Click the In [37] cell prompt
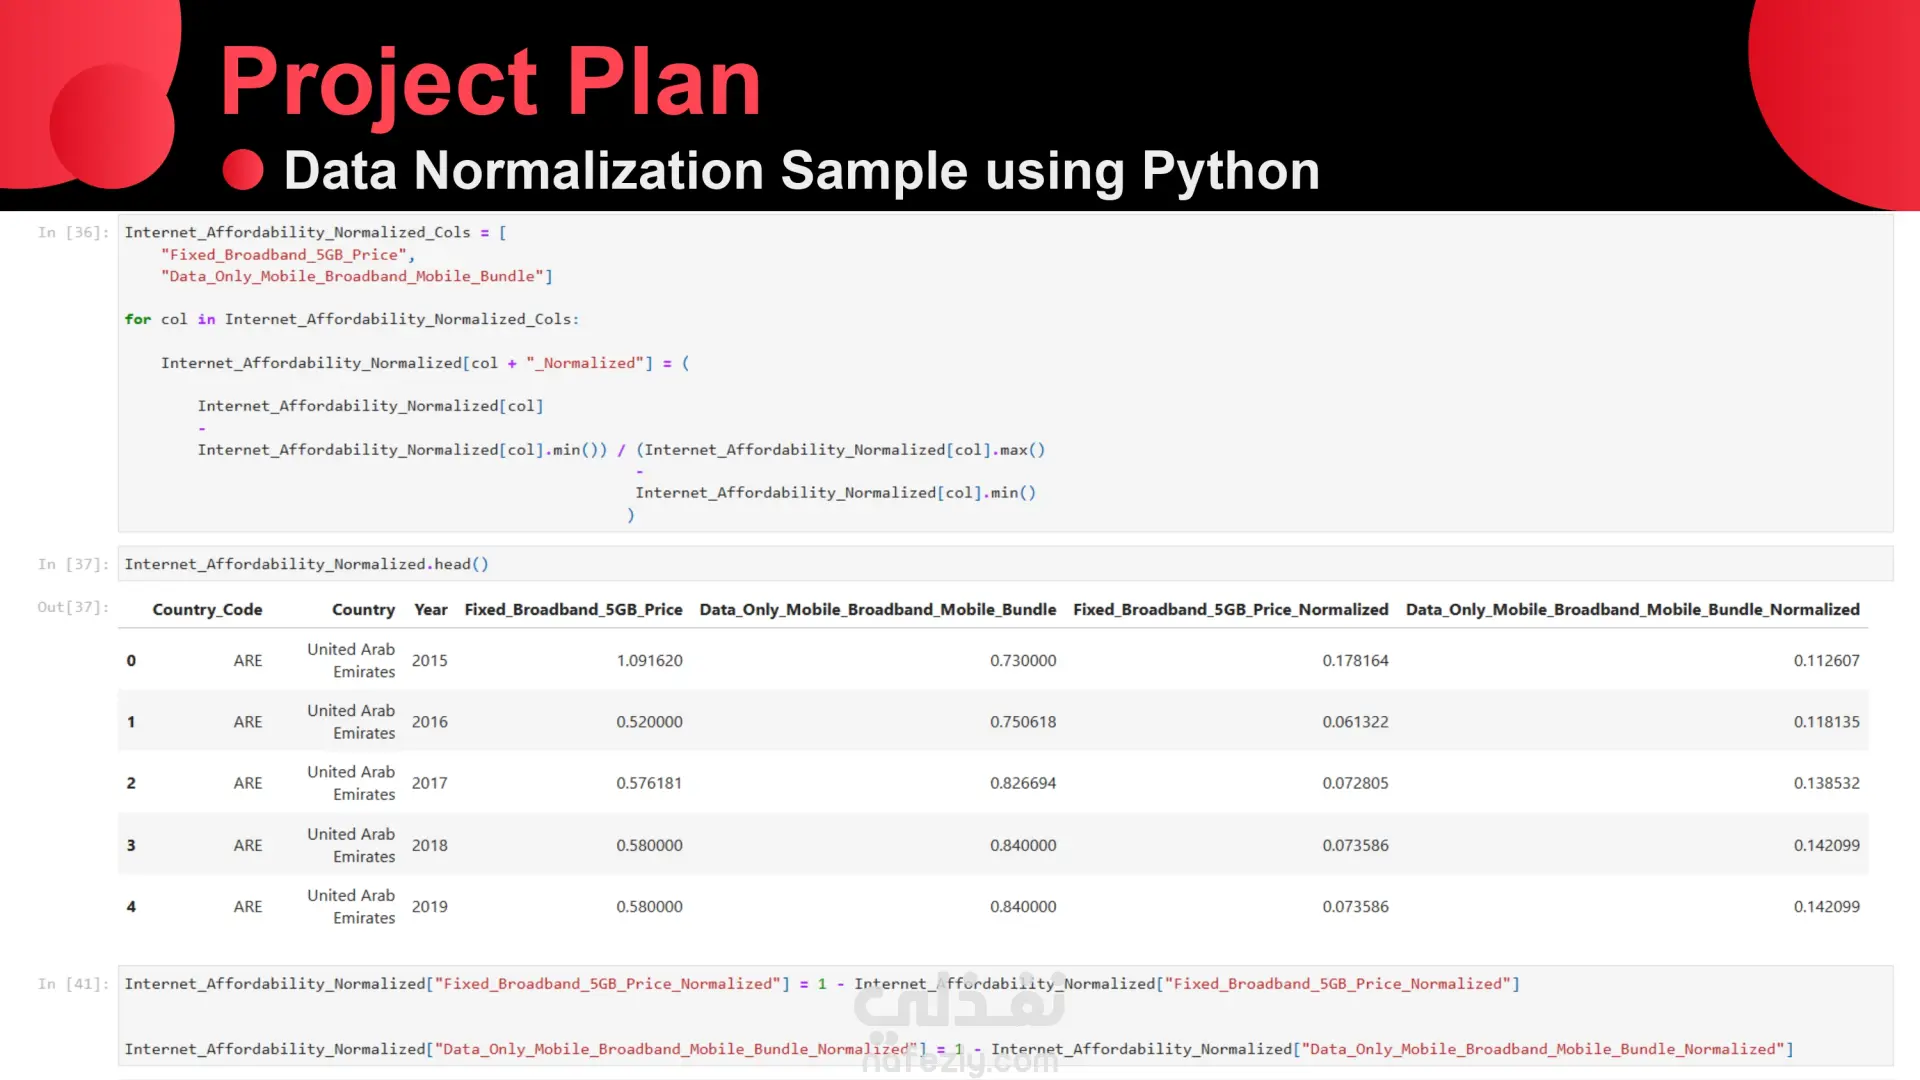This screenshot has width=1920, height=1080. [x=73, y=564]
